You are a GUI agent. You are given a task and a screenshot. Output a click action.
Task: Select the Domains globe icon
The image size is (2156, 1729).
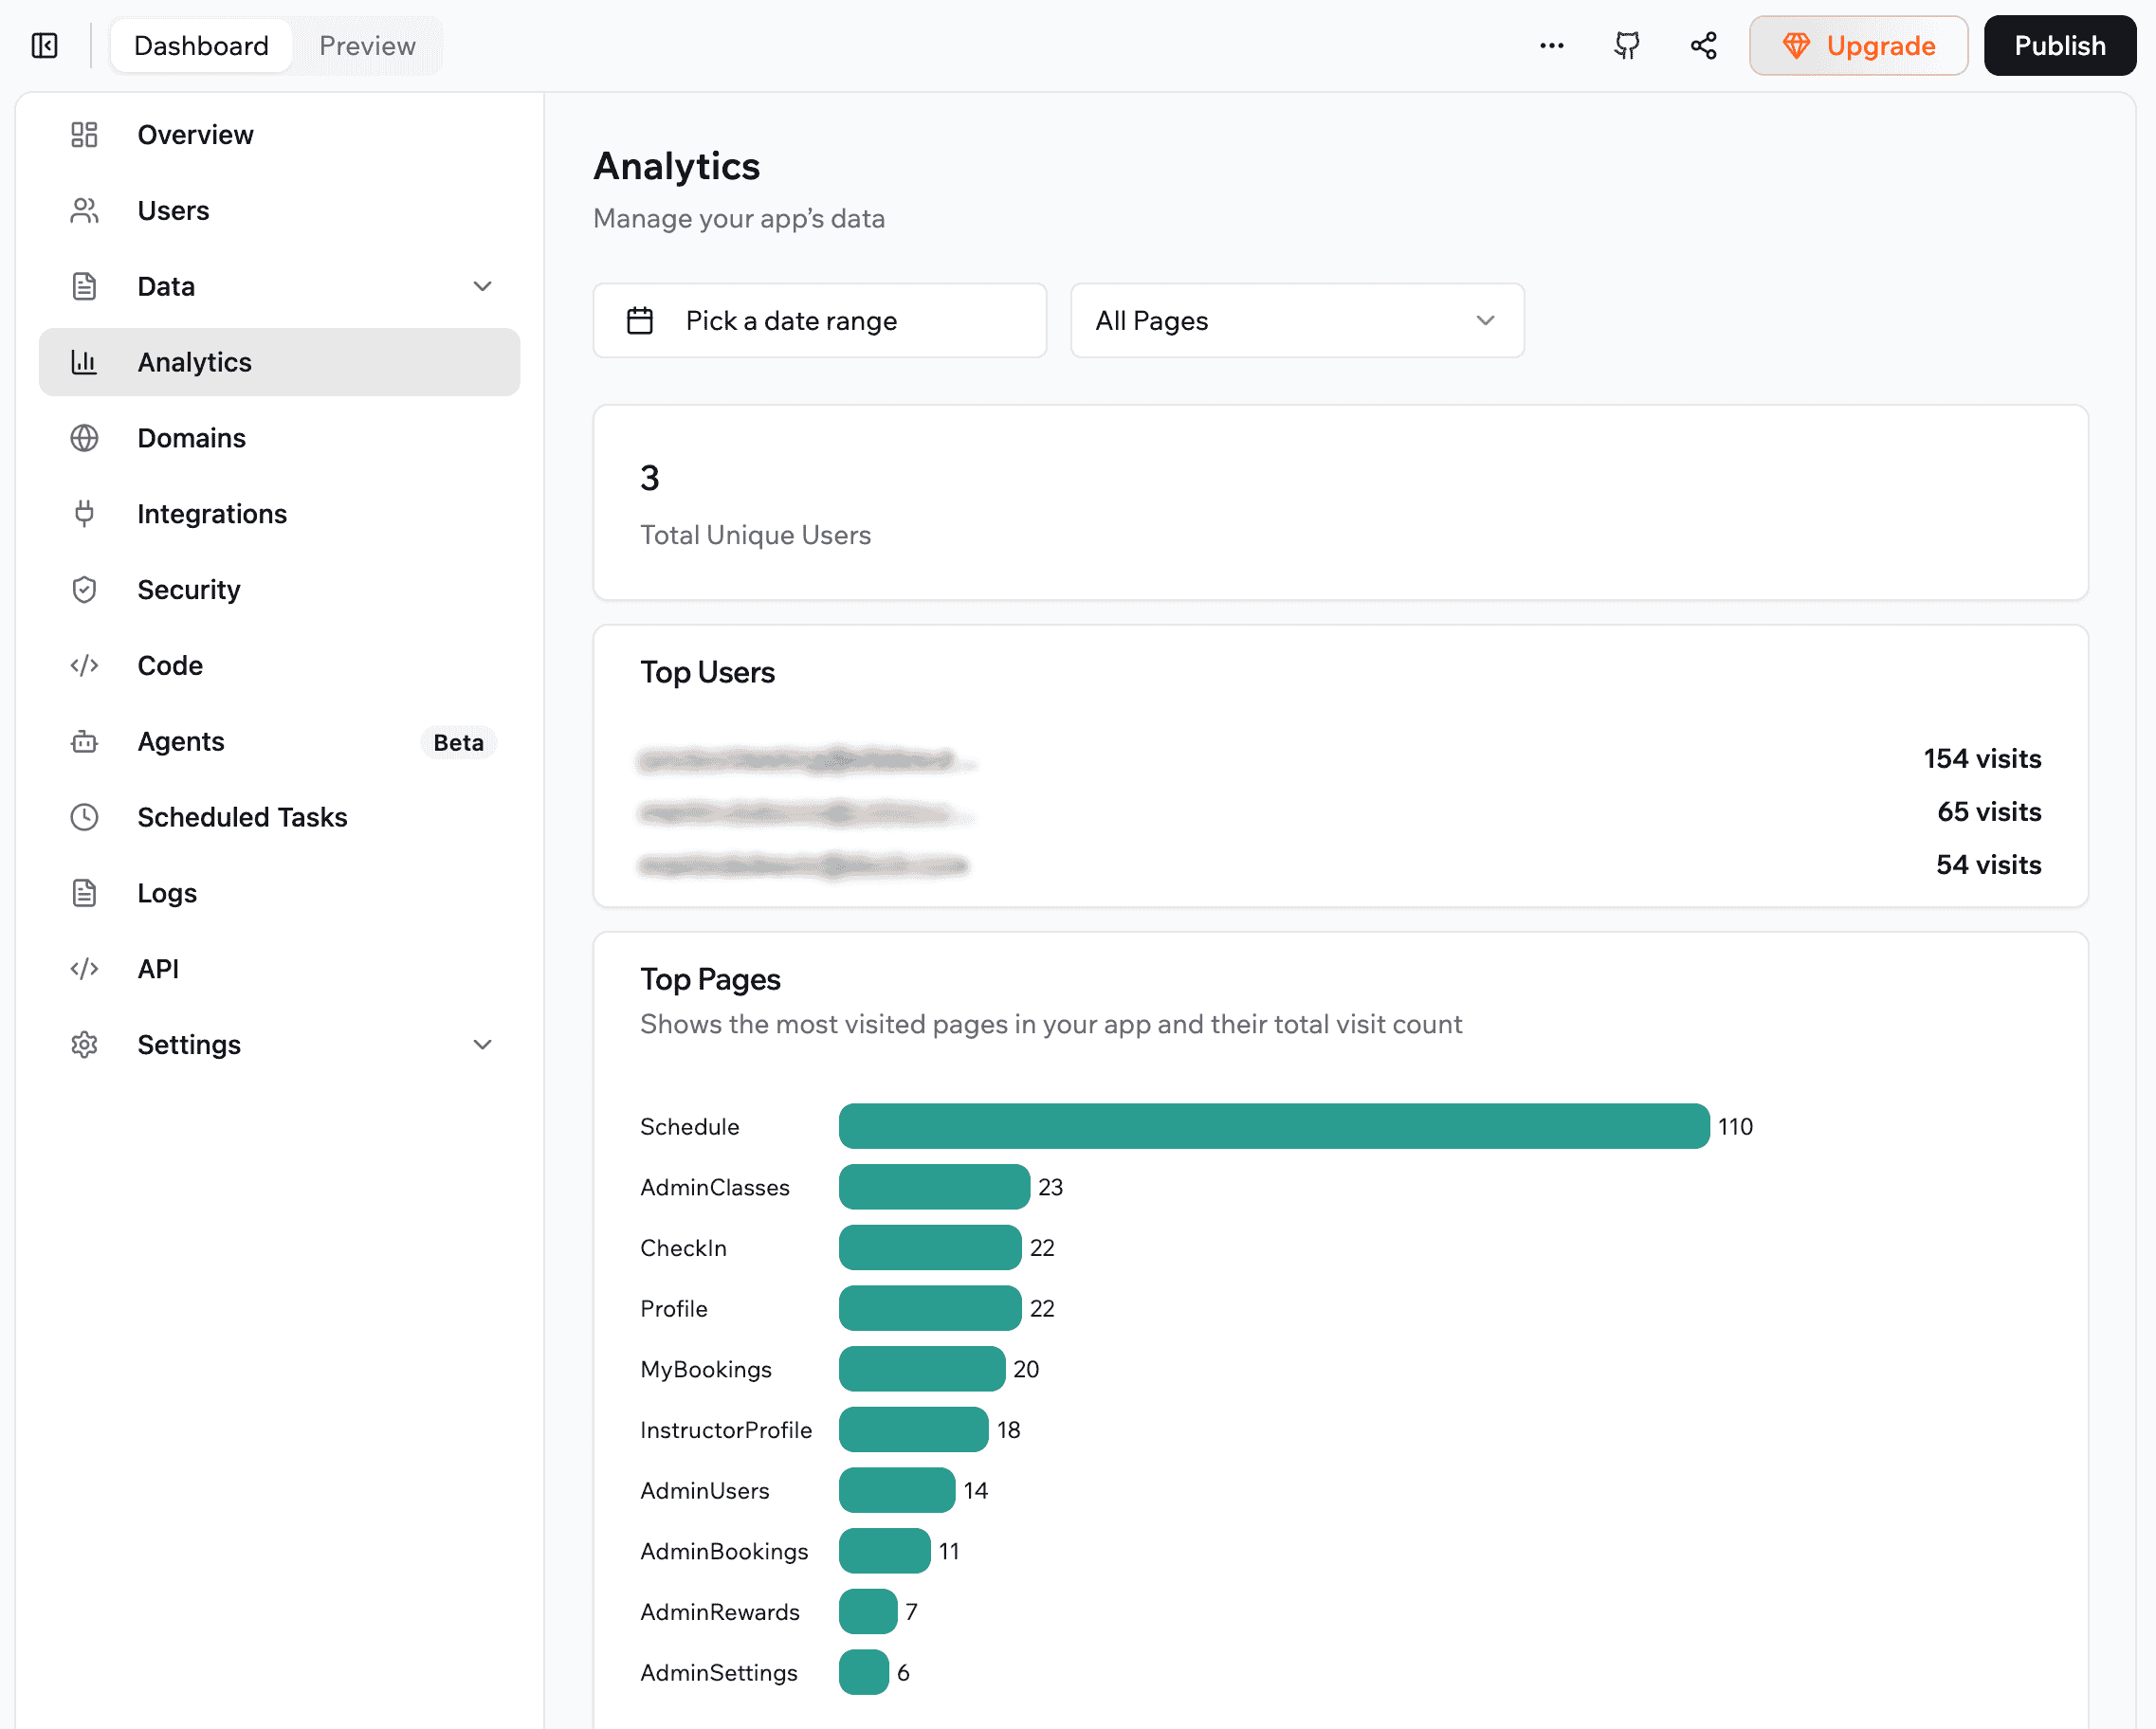click(x=84, y=438)
